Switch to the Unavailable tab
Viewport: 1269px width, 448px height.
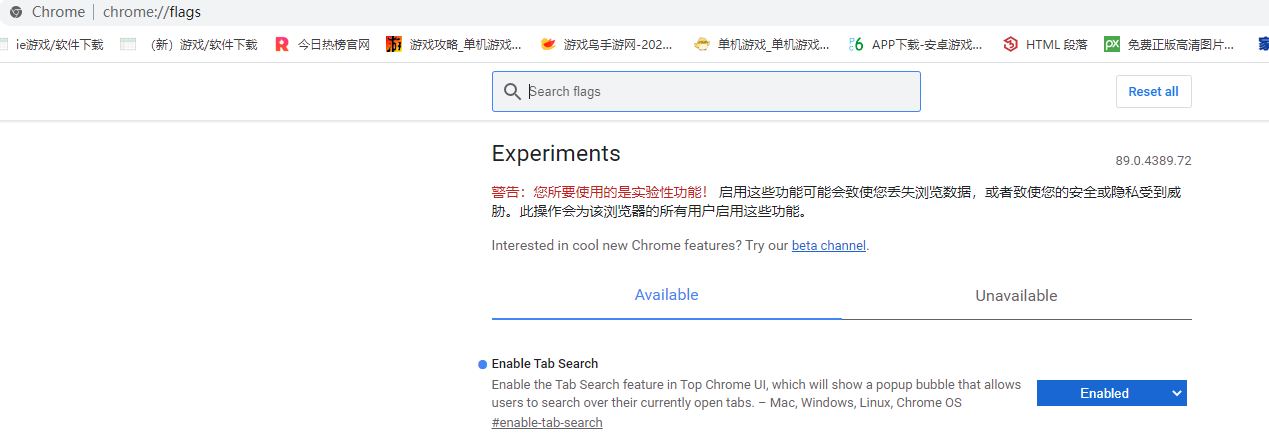[x=1016, y=296]
